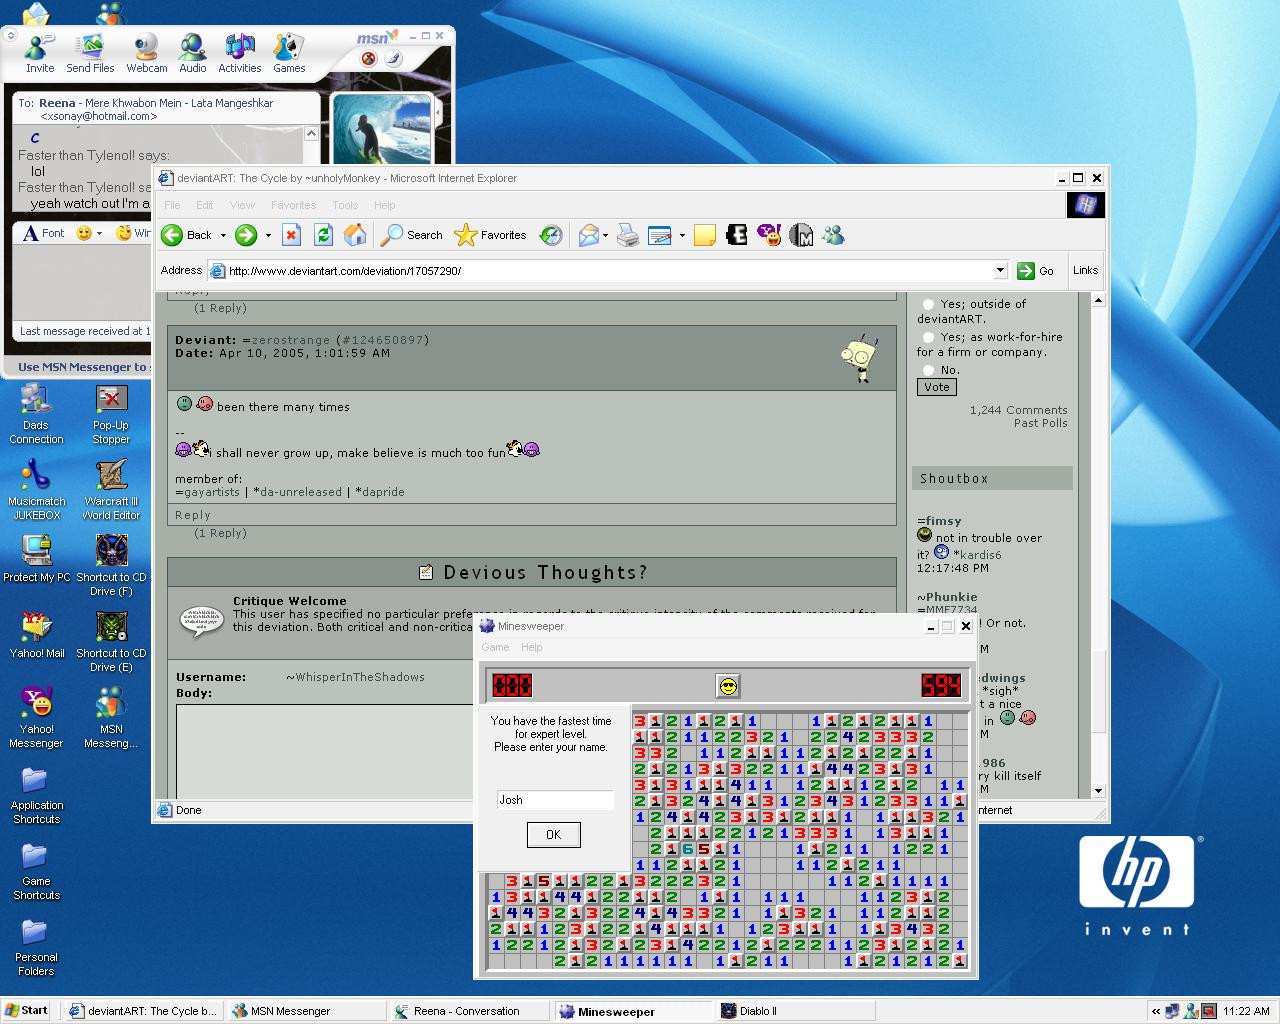The height and width of the screenshot is (1024, 1280).
Task: Click Yahoo Messenger icon in IE toolbar
Action: pos(769,235)
